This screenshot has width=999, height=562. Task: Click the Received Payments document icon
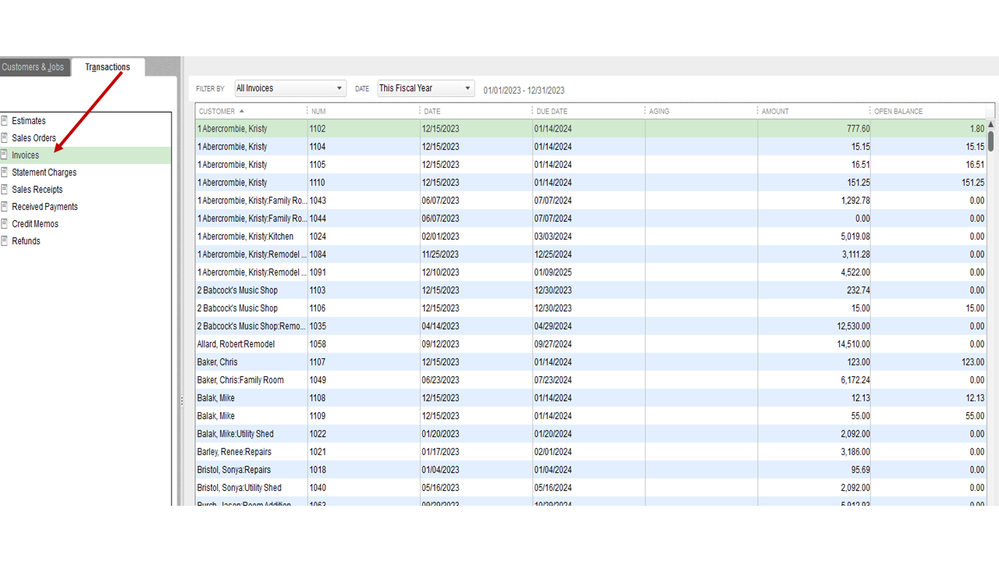(x=5, y=206)
